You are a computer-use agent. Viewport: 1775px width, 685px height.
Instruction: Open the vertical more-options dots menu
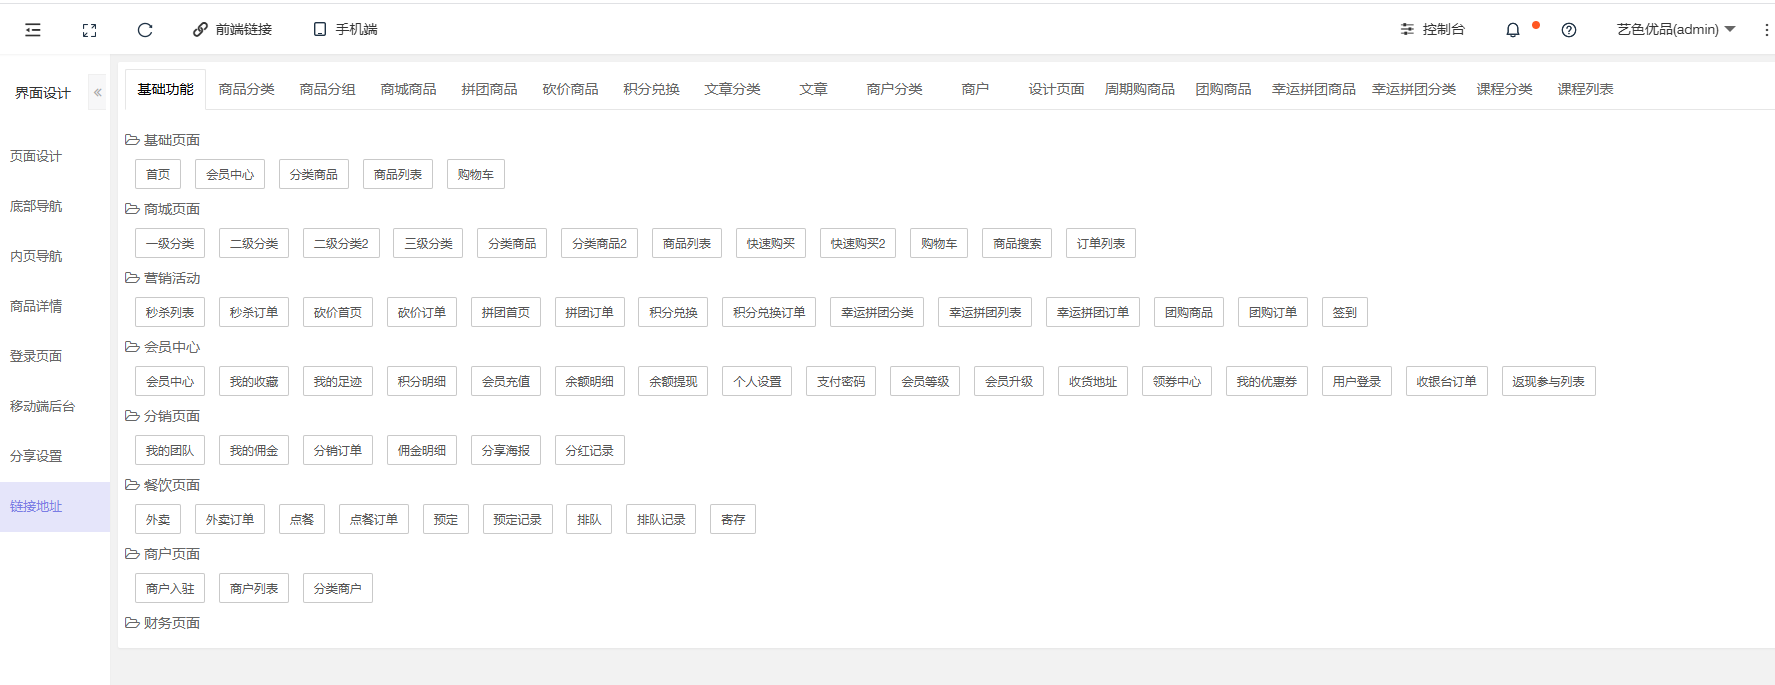pyautogui.click(x=1766, y=30)
